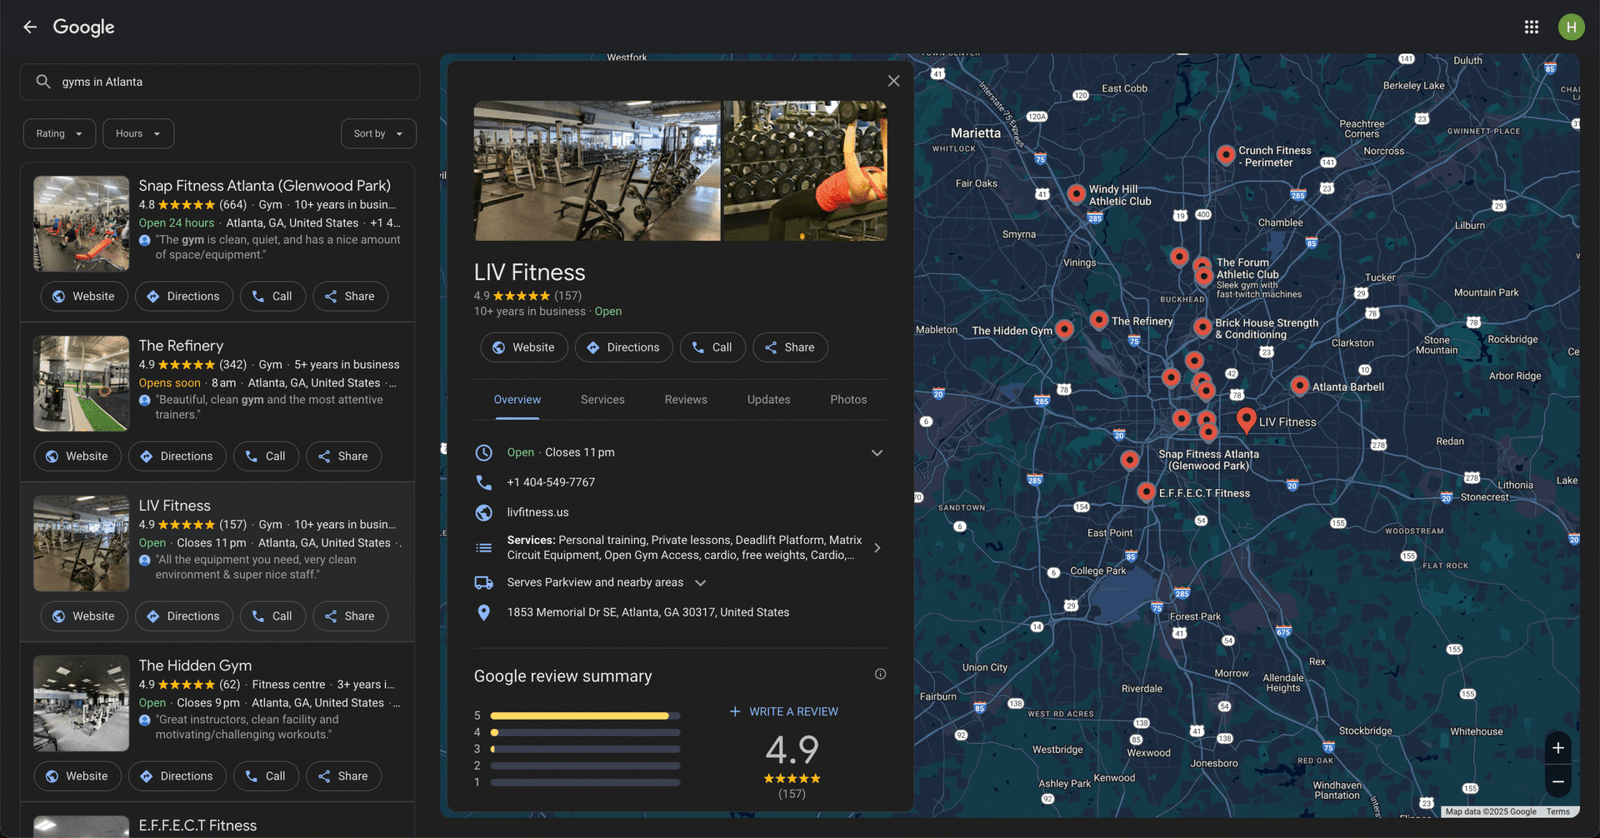1600x838 pixels.
Task: Get Directions to Snap Fitness Atlanta
Action: pos(183,296)
